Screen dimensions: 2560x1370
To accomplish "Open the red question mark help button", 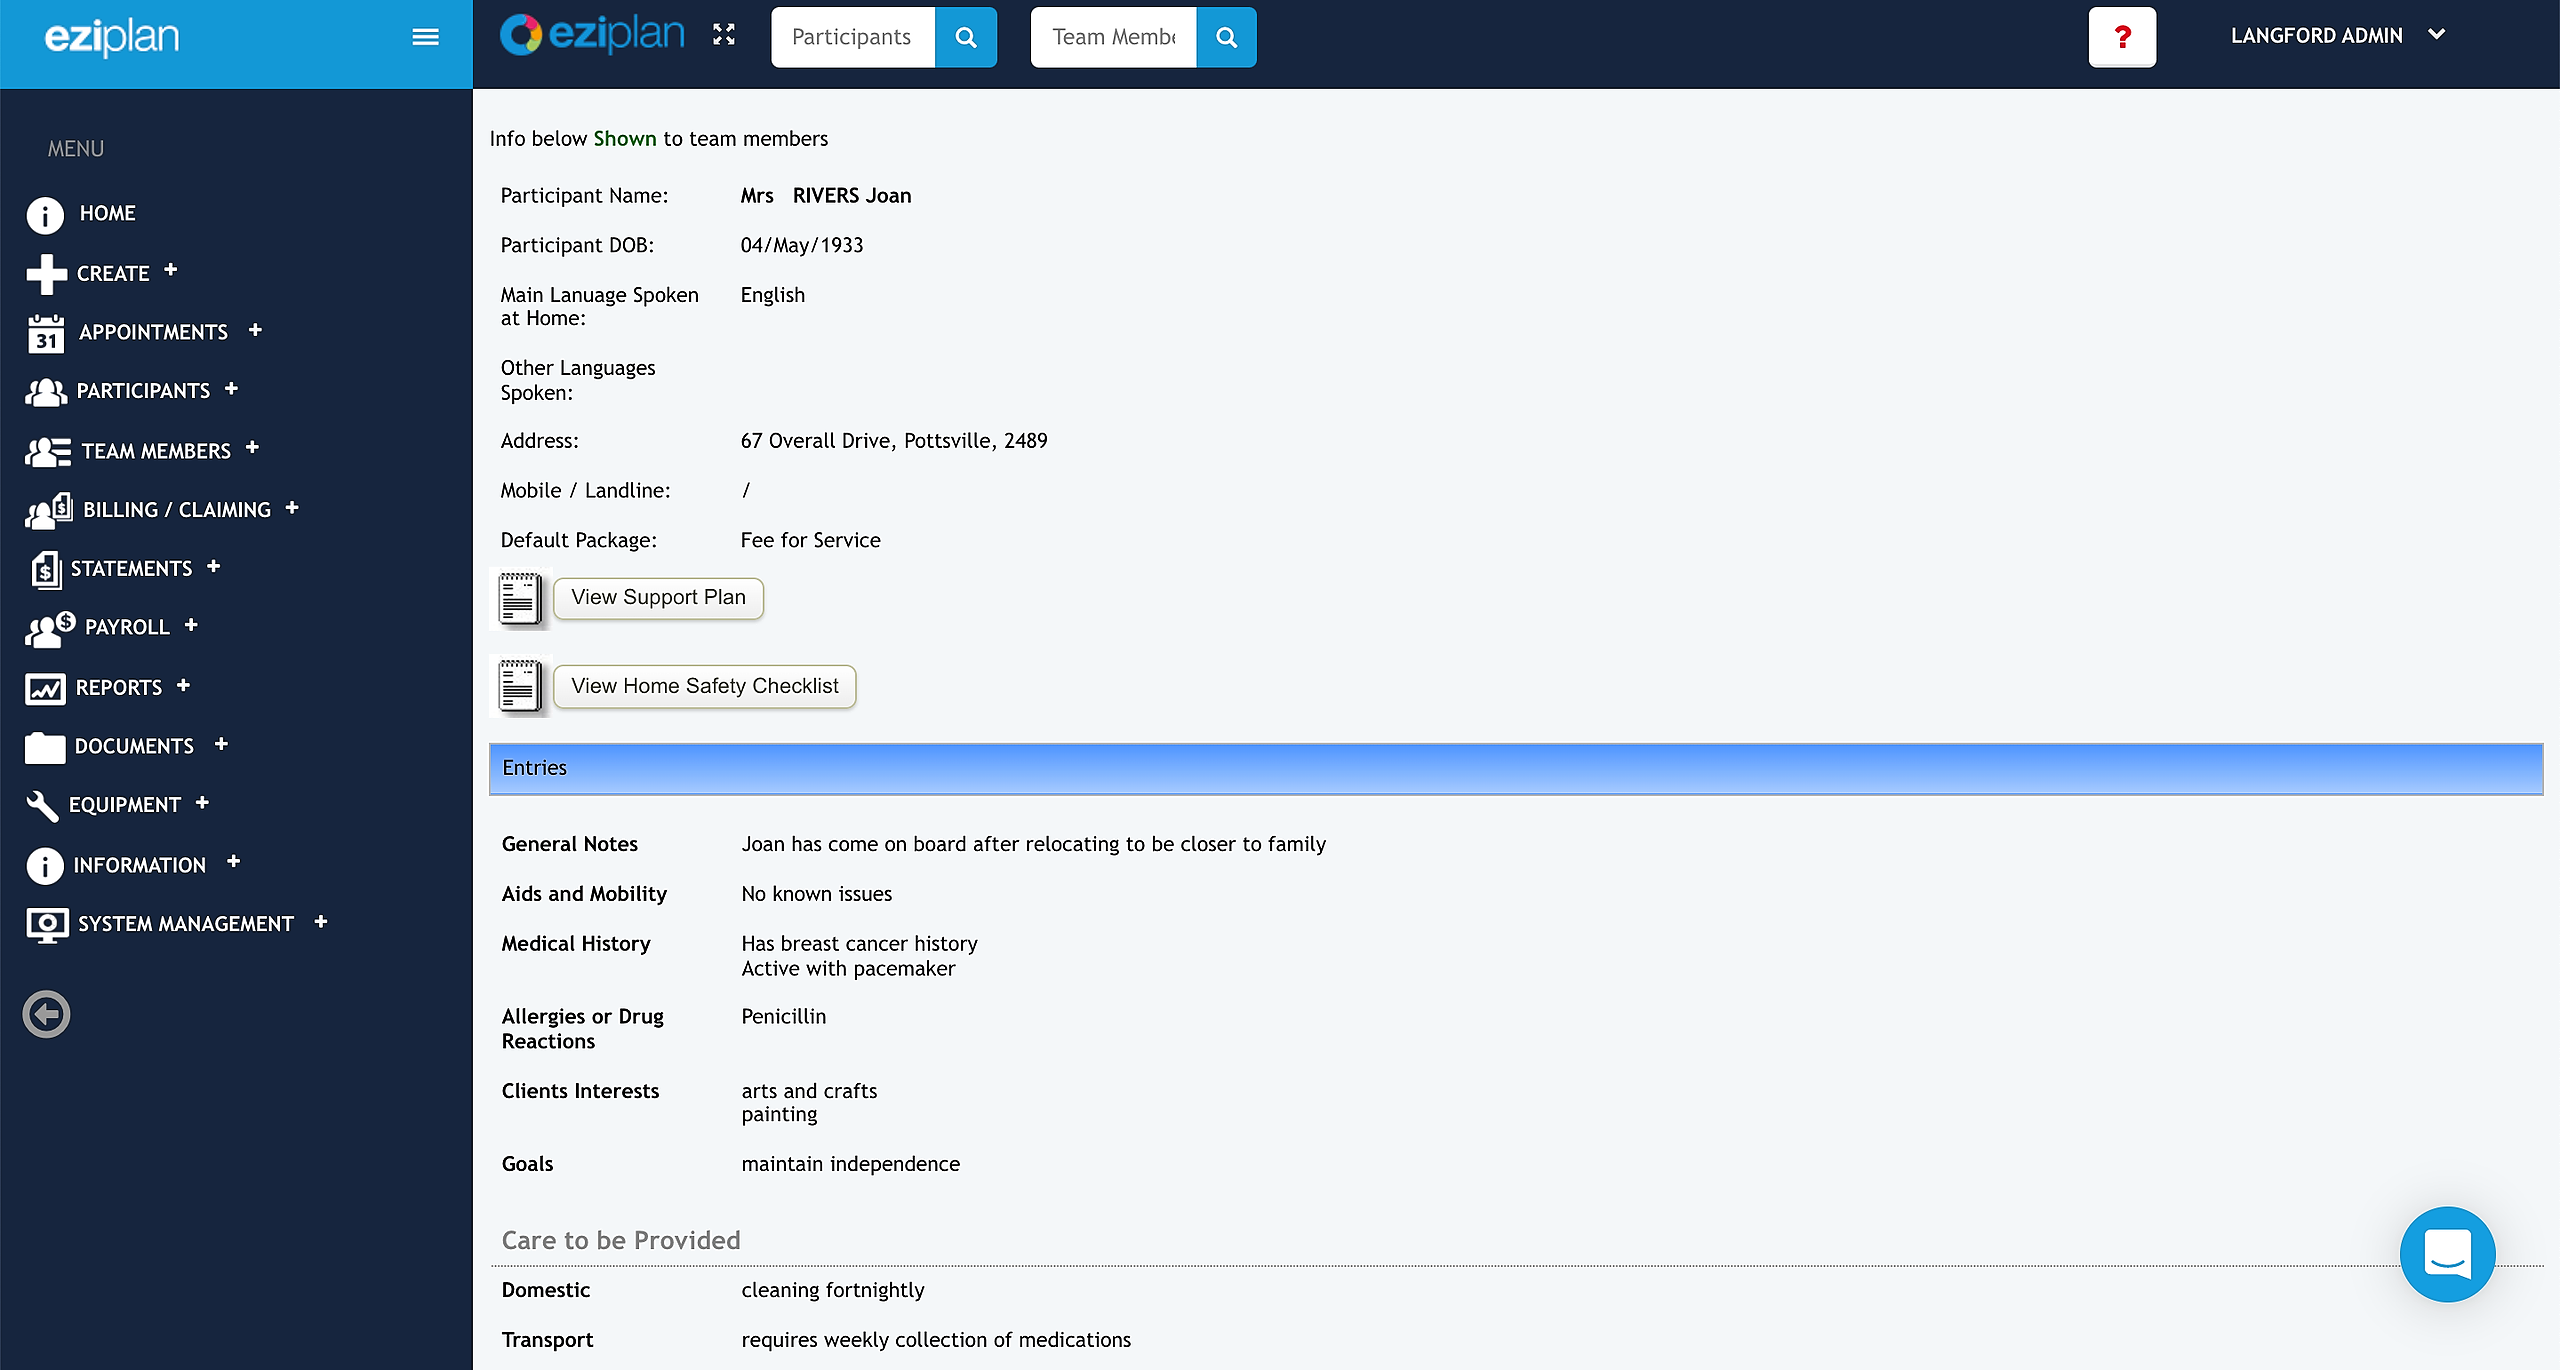I will (x=2122, y=37).
